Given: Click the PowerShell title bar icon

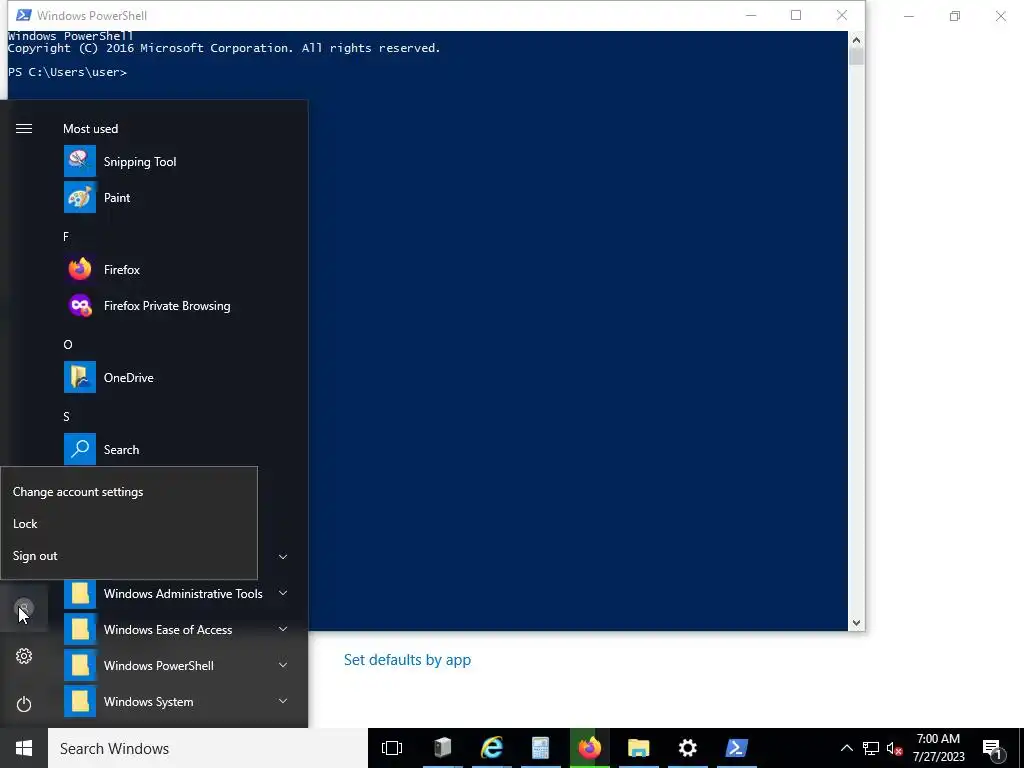Looking at the screenshot, I should pos(24,15).
